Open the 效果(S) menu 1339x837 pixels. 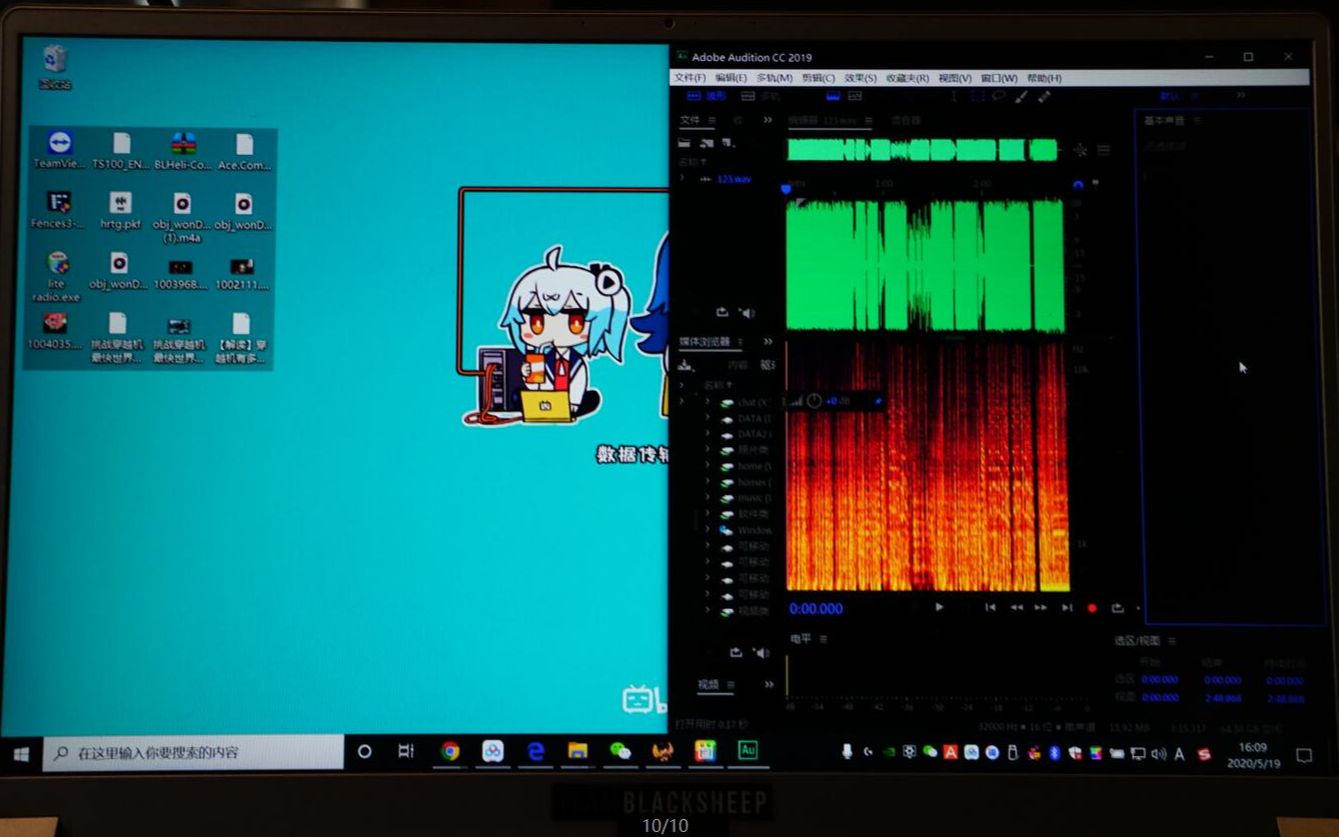pos(860,78)
